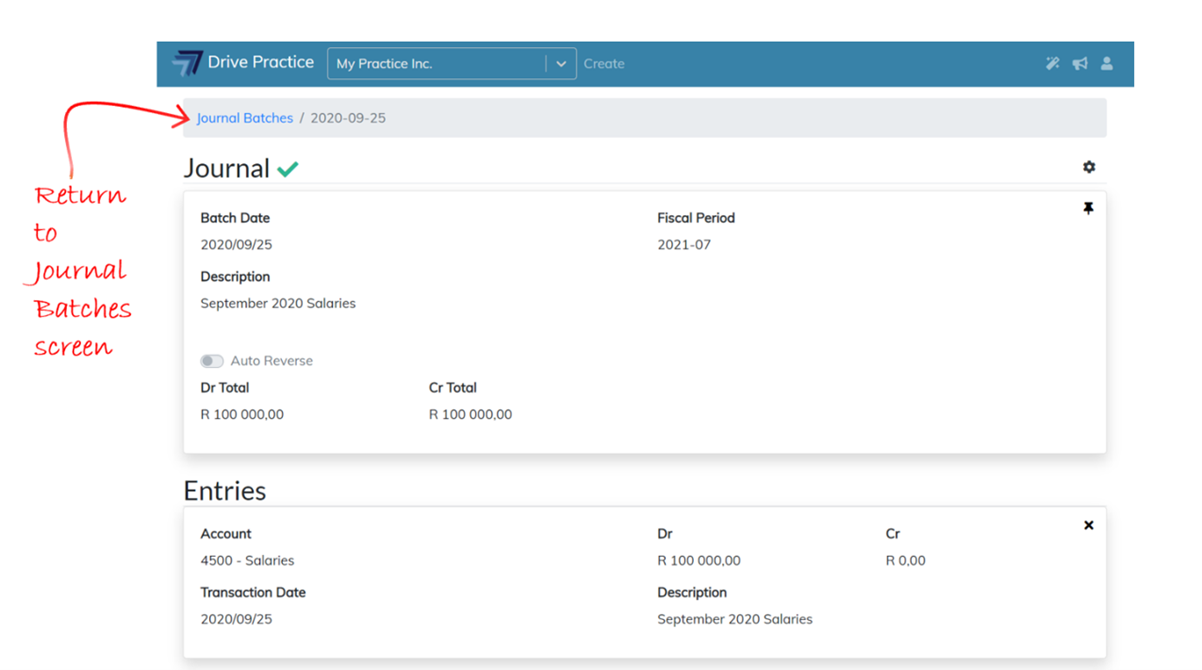1202x670 pixels.
Task: Click the Fiscal Period value 2021-07
Action: pyautogui.click(x=684, y=244)
